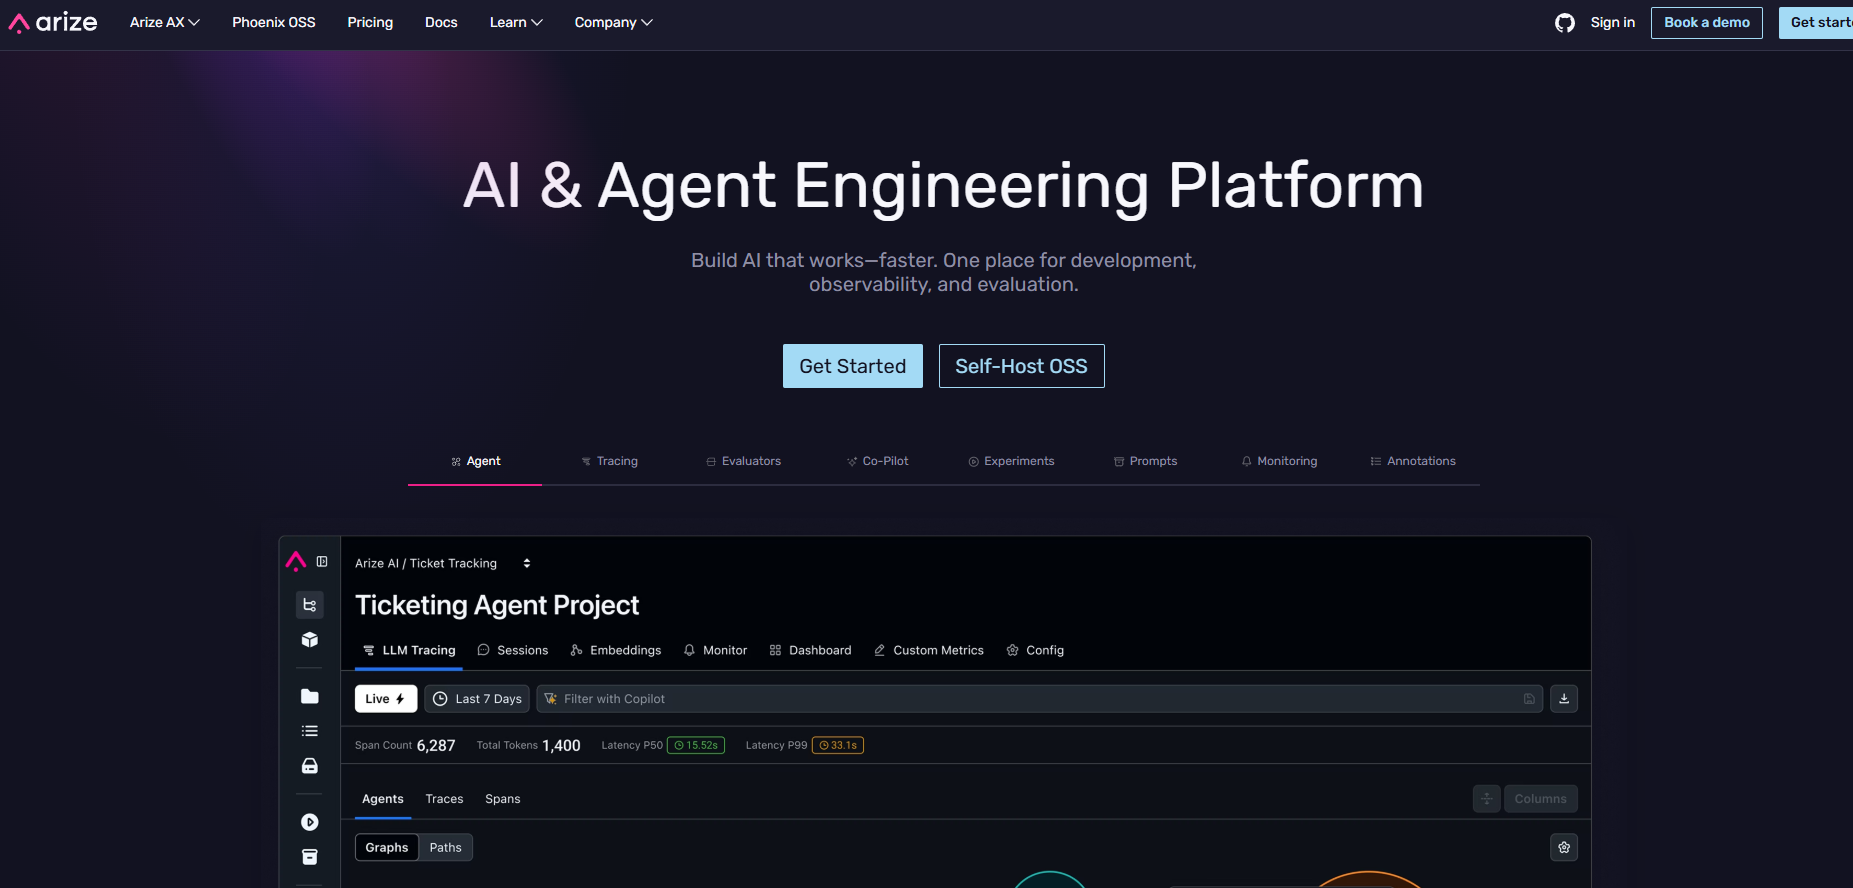
Task: Click the Self-Host OSS button
Action: click(1022, 366)
